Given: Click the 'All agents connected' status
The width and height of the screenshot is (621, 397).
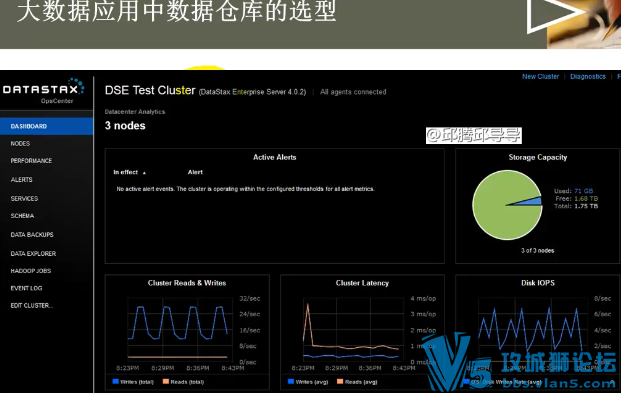Looking at the screenshot, I should pos(353,92).
